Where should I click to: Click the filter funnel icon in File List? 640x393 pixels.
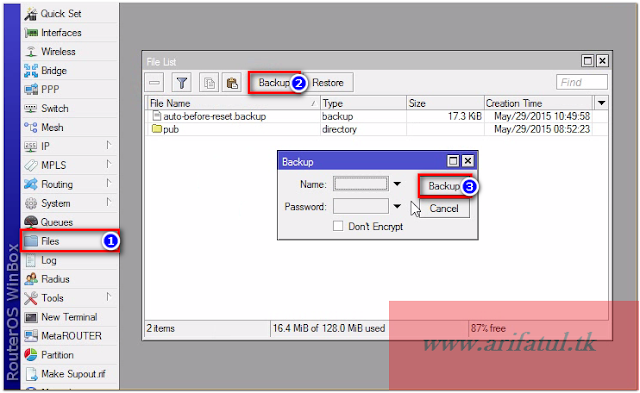pos(182,83)
